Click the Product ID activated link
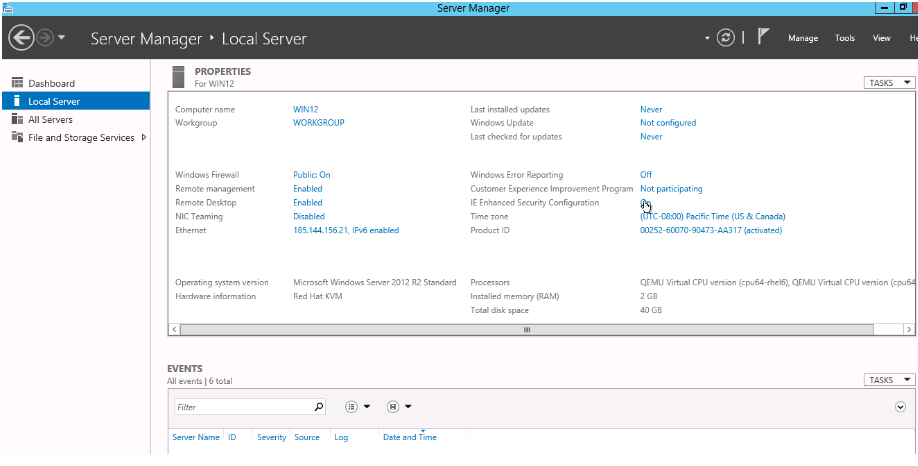This screenshot has height=466, width=918. pyautogui.click(x=711, y=230)
